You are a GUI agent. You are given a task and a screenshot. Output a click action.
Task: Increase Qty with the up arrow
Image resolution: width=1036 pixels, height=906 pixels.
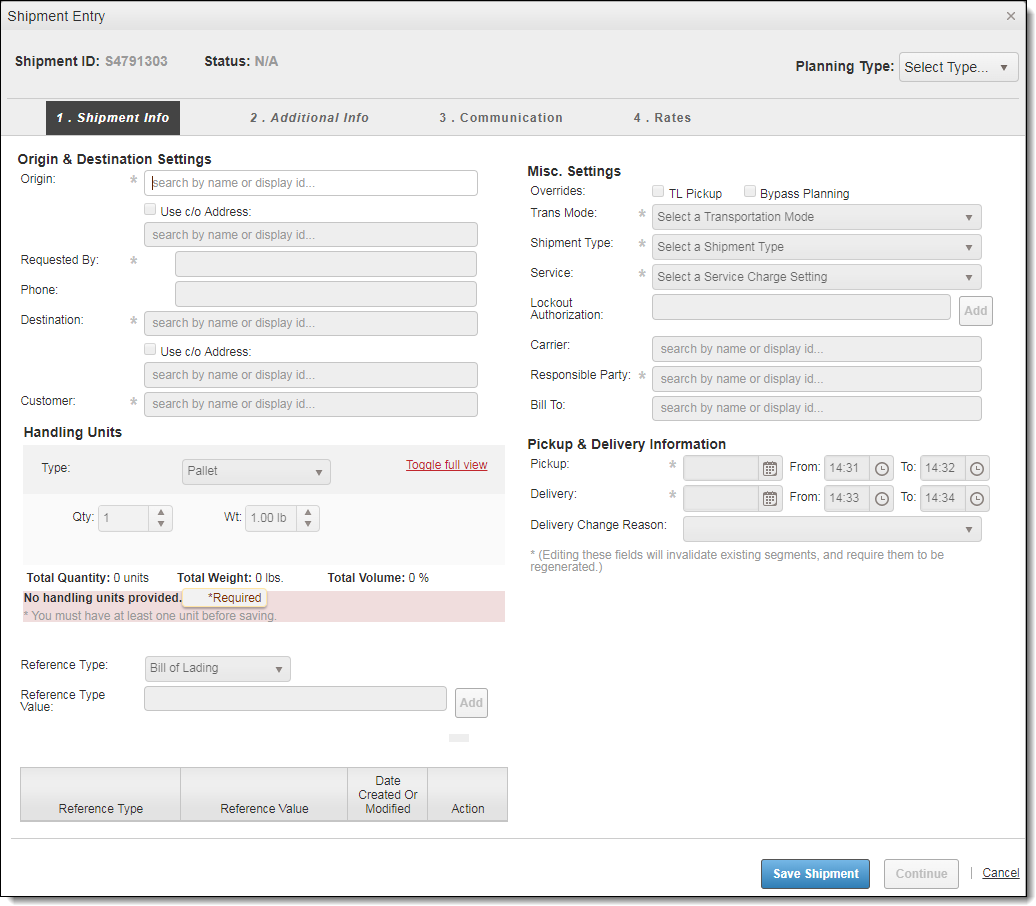[x=160, y=513]
